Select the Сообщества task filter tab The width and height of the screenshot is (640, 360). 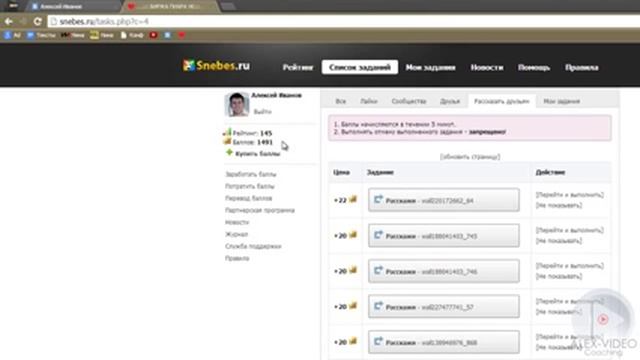coord(409,101)
